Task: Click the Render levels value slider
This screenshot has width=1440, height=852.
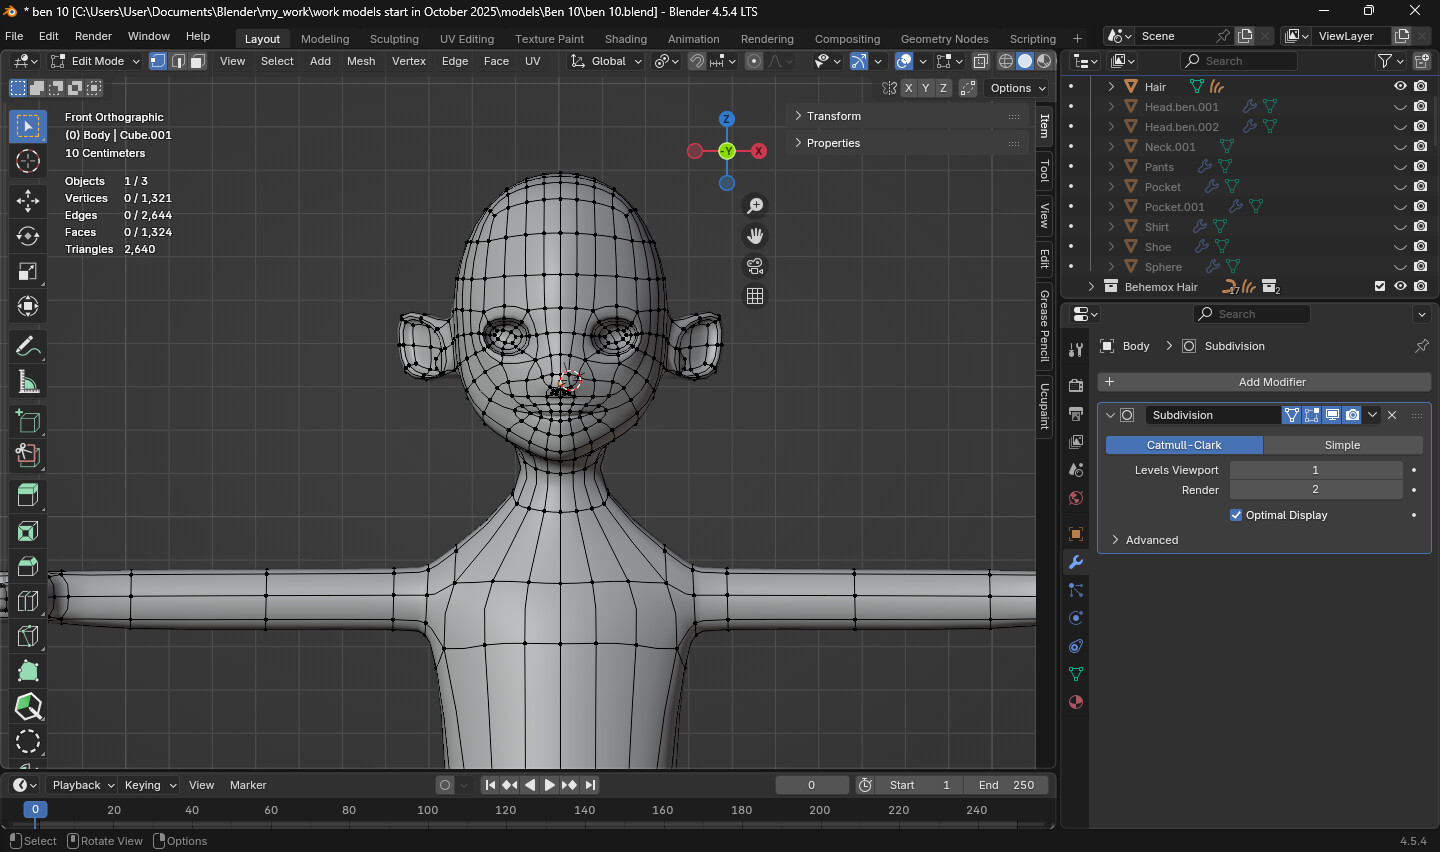Action: [x=1316, y=490]
